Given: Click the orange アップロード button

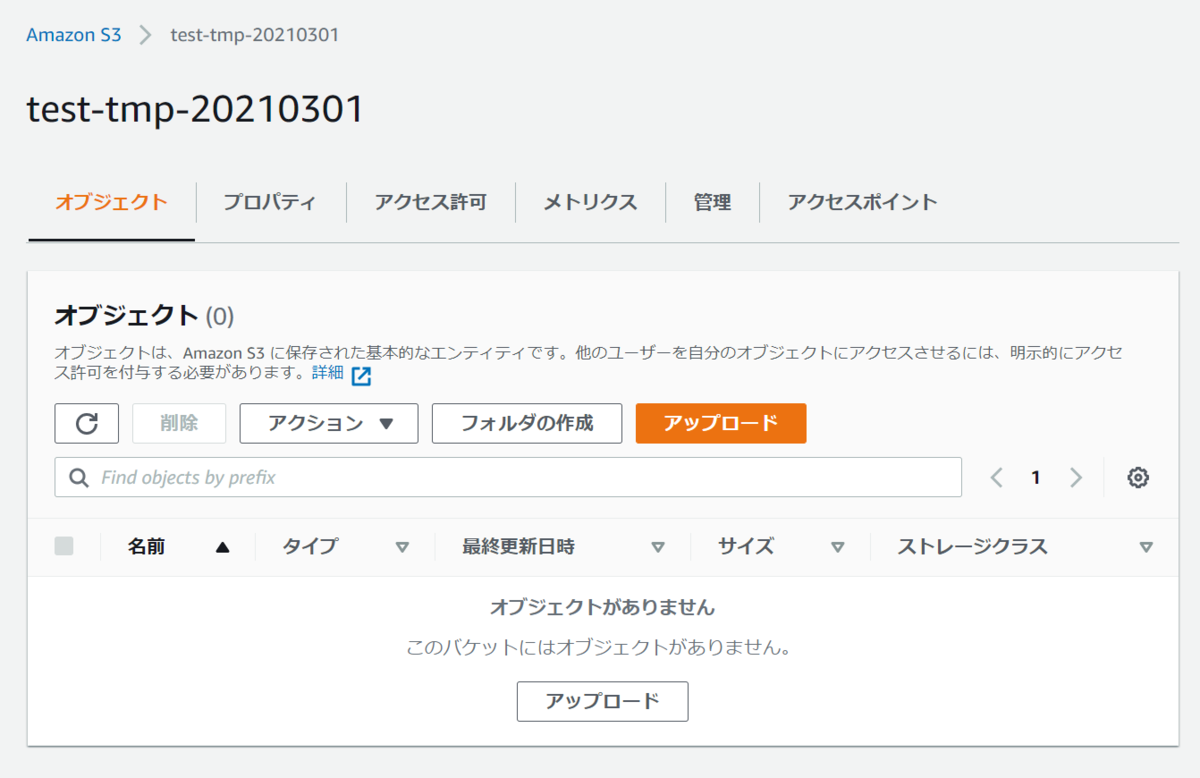Looking at the screenshot, I should coord(720,423).
